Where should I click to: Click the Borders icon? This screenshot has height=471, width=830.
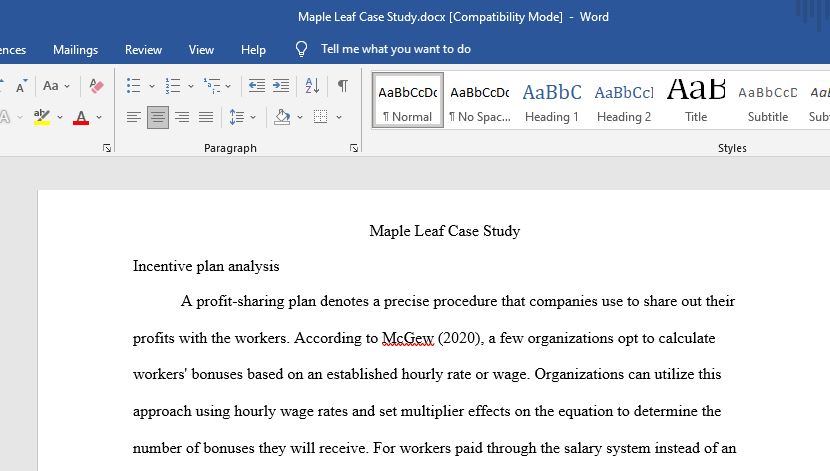click(320, 117)
